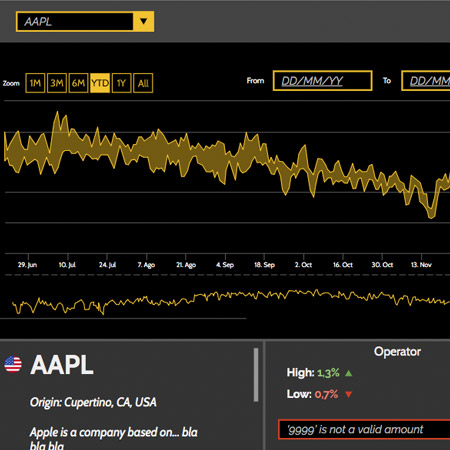Click the '21. Ago' axis label
The width and height of the screenshot is (450, 450).
coord(186,265)
